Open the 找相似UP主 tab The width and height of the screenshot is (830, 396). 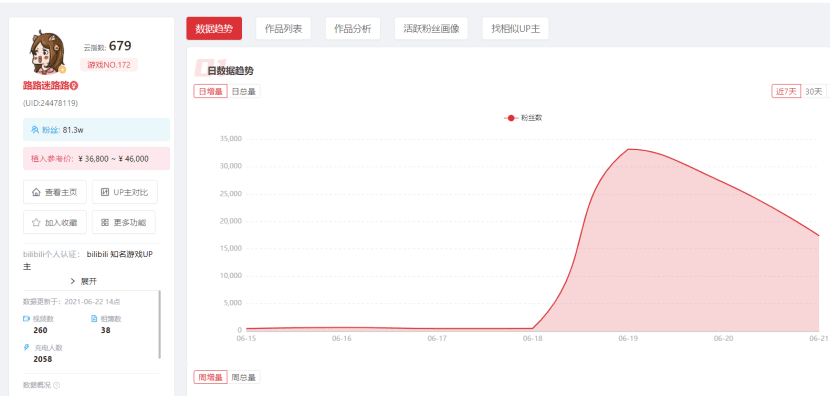point(516,29)
